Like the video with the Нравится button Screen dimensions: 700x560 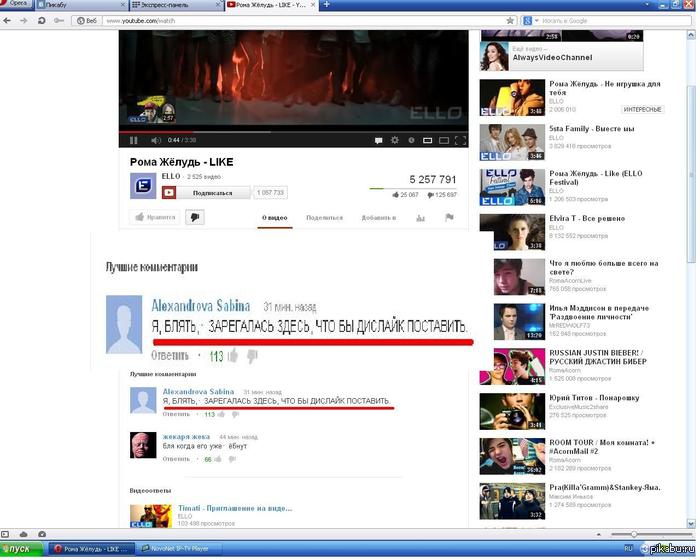[155, 217]
